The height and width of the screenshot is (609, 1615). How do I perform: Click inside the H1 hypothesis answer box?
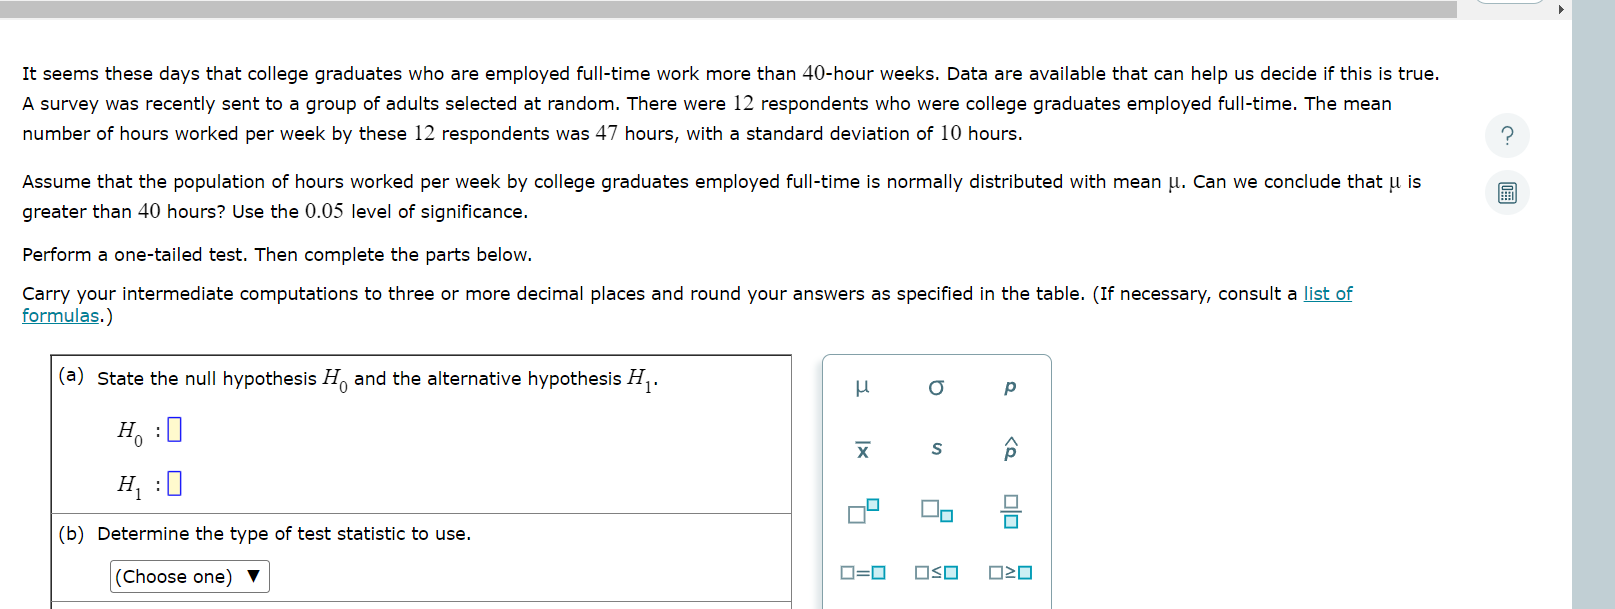172,485
